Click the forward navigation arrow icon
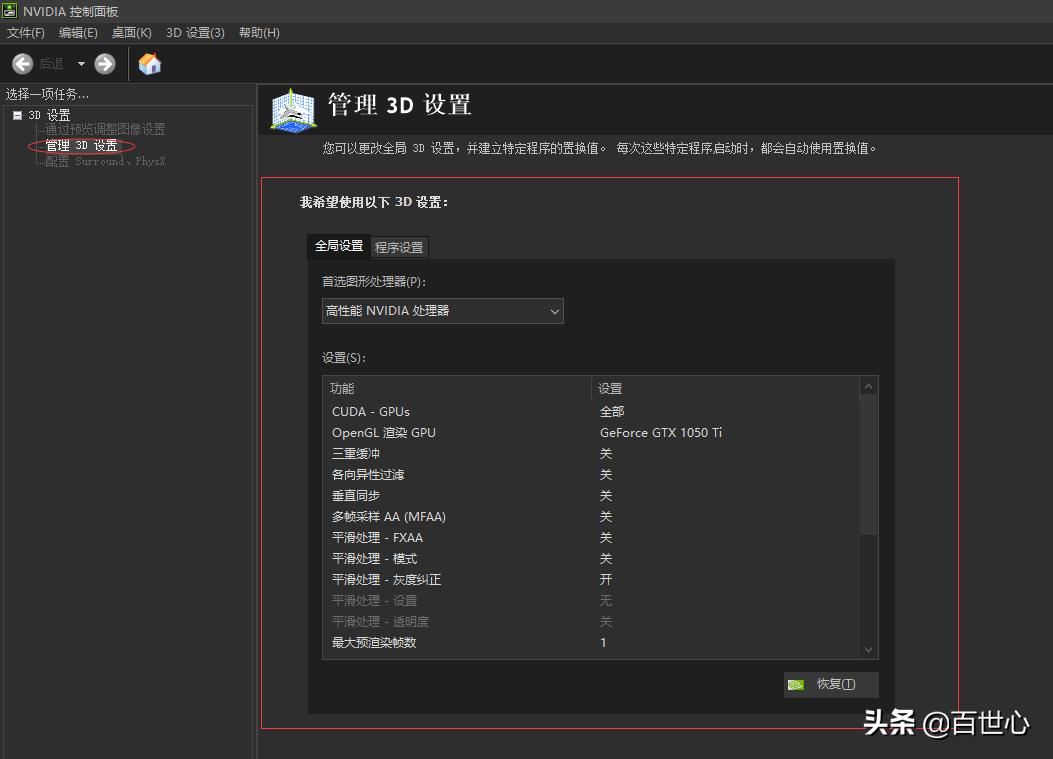 coord(104,63)
